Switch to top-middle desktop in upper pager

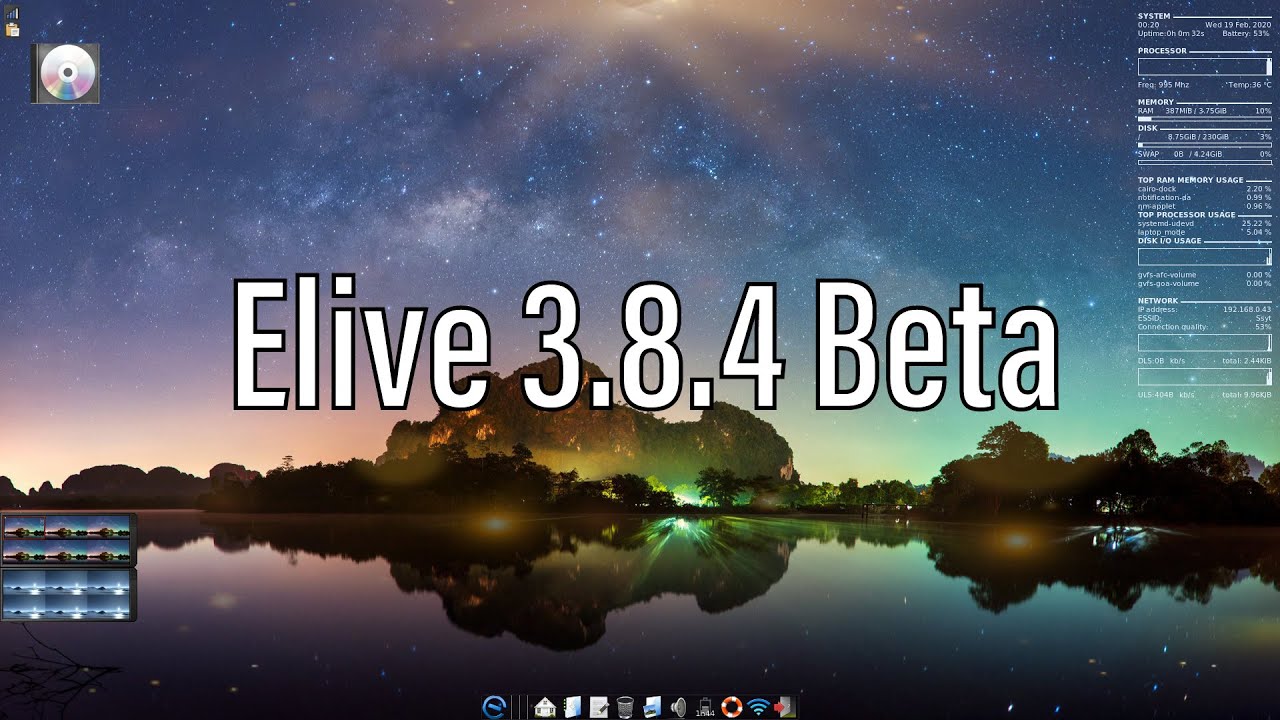coord(66,527)
